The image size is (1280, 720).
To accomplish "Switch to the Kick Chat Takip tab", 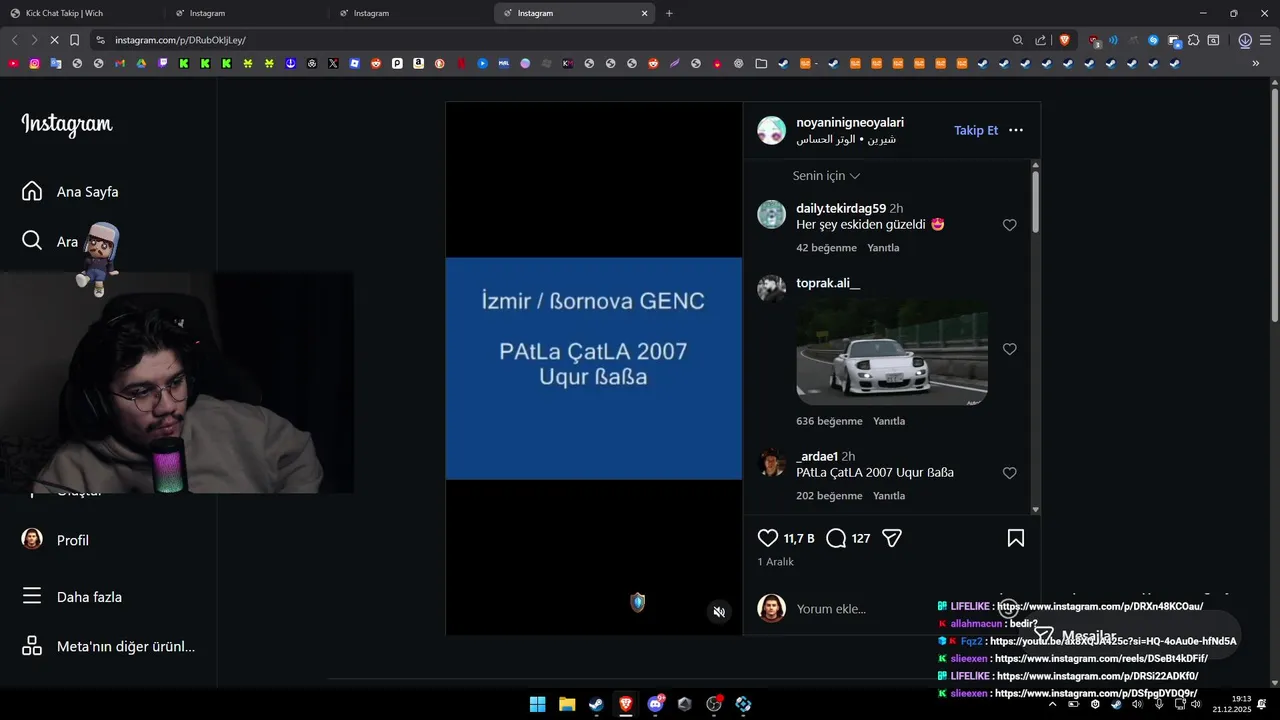I will click(81, 13).
